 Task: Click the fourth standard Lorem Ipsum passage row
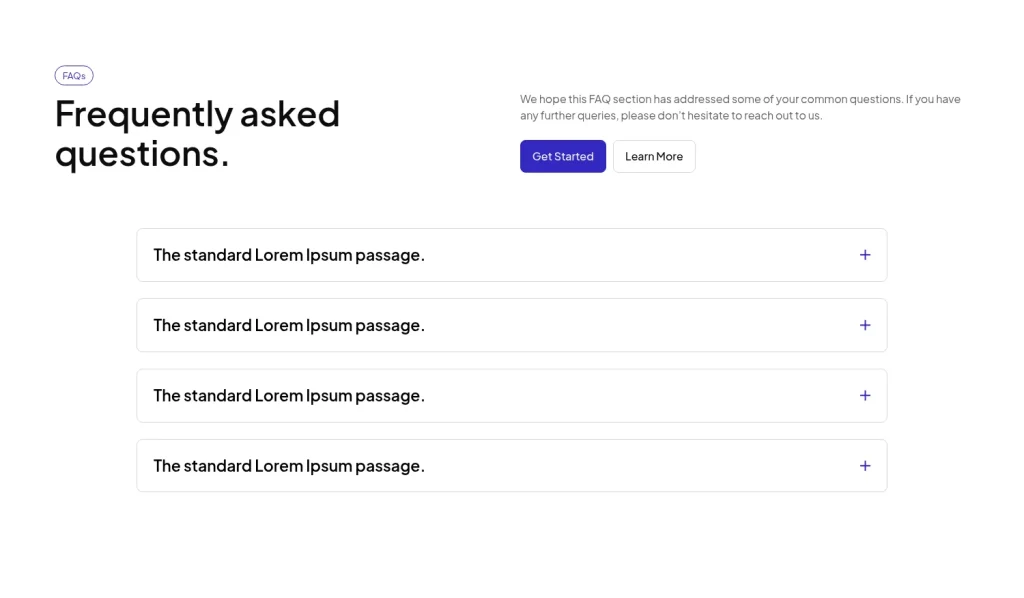click(288, 465)
